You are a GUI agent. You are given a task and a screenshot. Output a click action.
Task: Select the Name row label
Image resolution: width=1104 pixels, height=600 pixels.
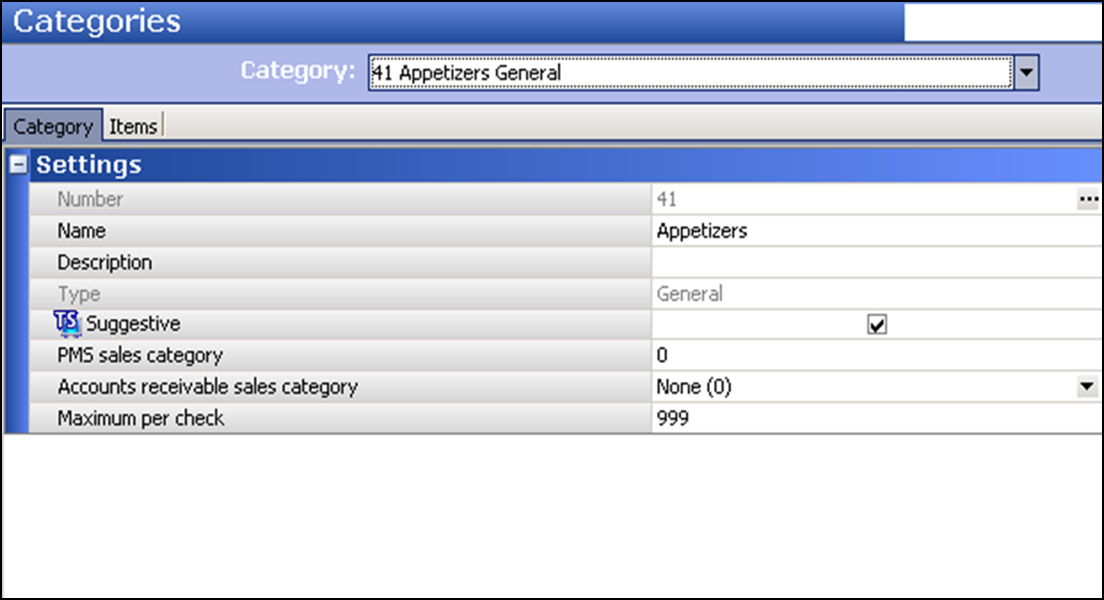[x=82, y=231]
